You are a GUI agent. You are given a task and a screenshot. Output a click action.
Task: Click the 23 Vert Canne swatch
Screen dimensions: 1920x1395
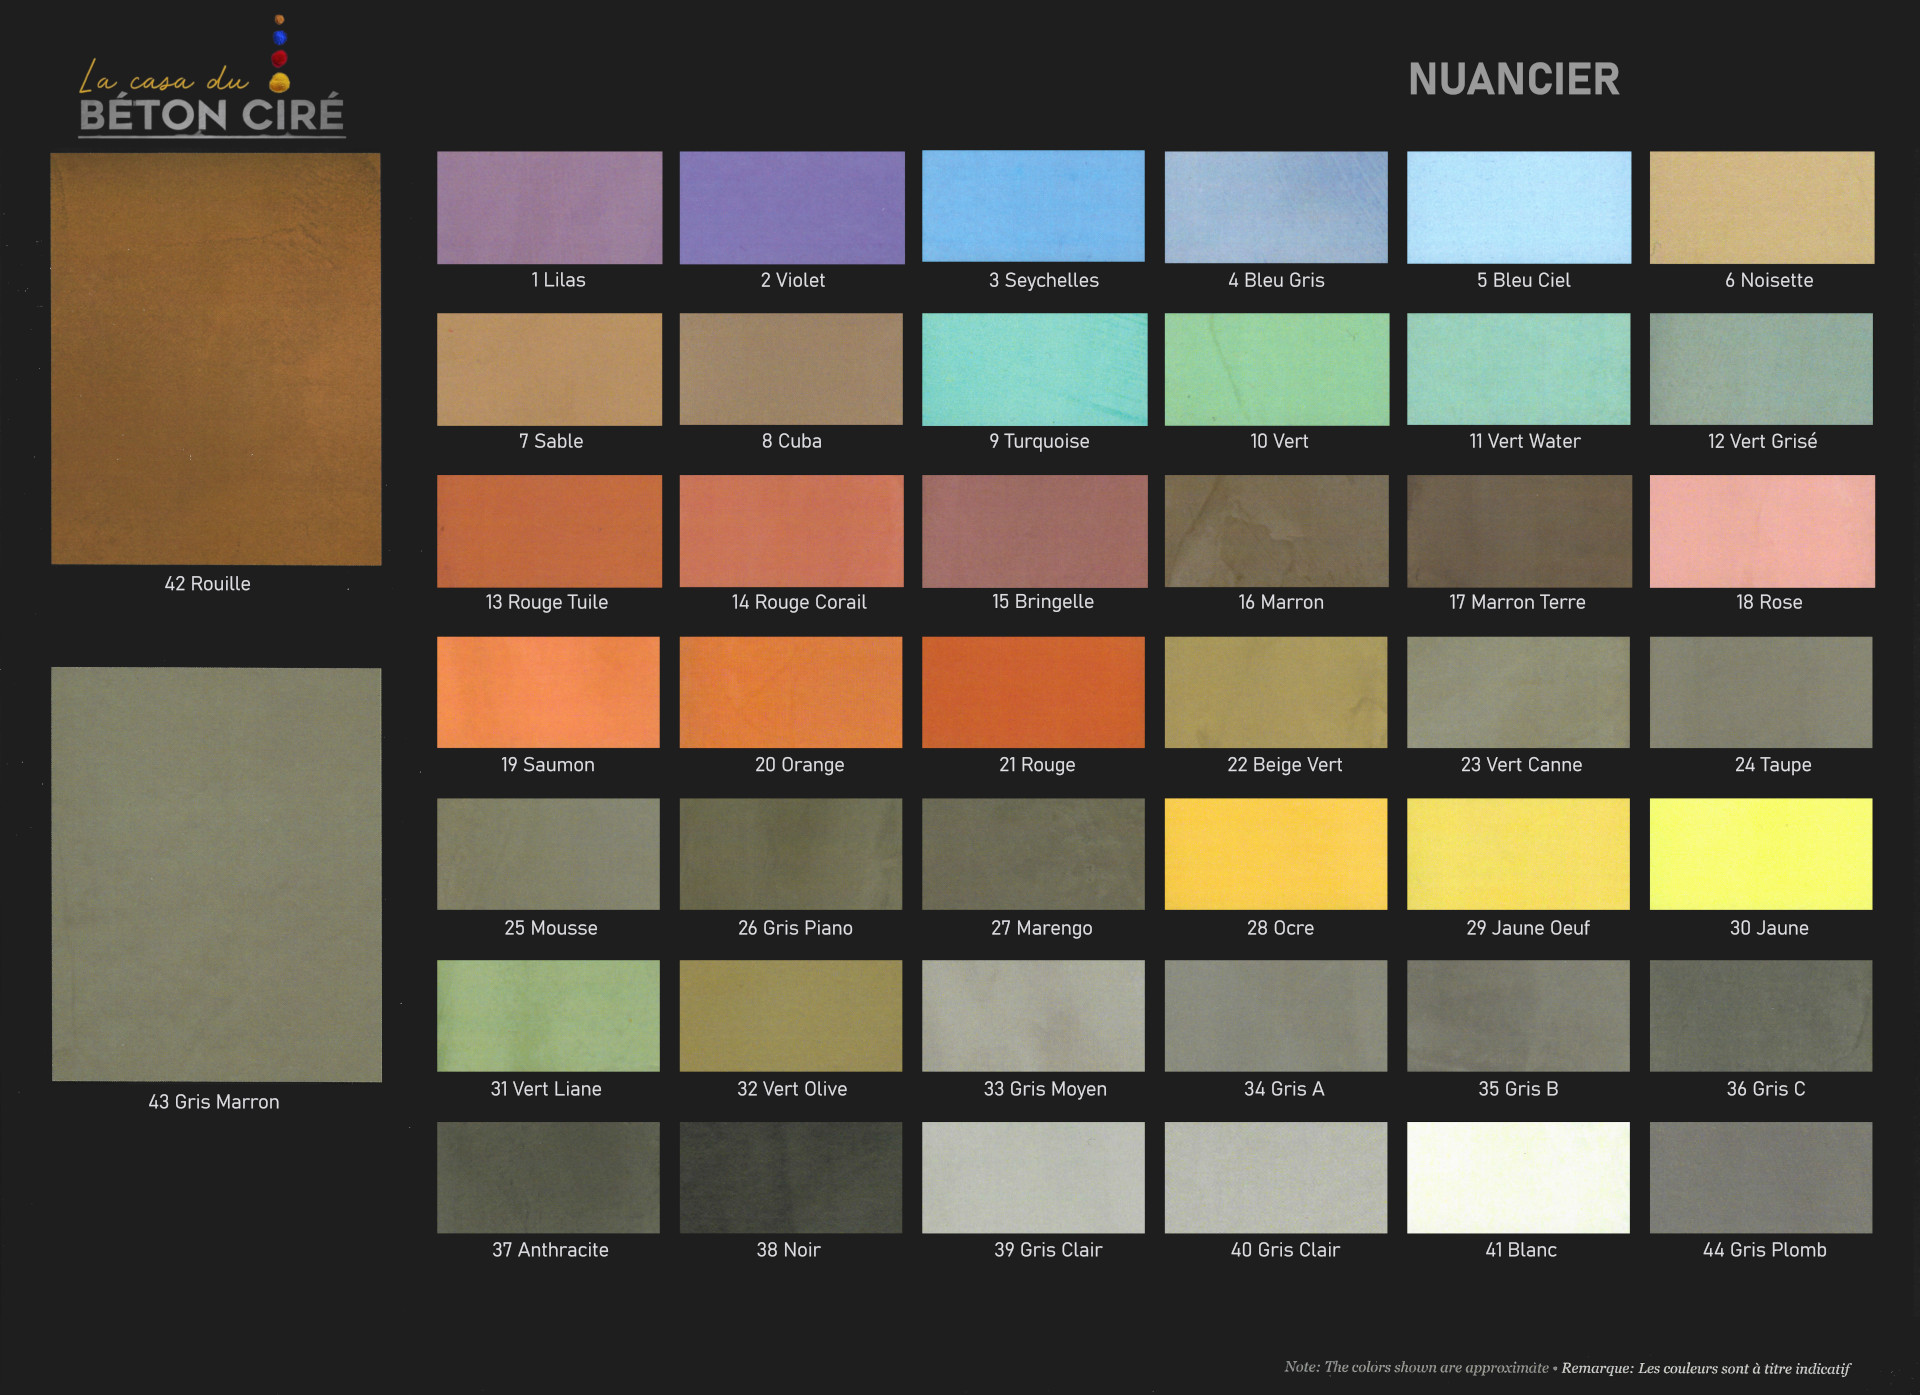tap(1518, 692)
